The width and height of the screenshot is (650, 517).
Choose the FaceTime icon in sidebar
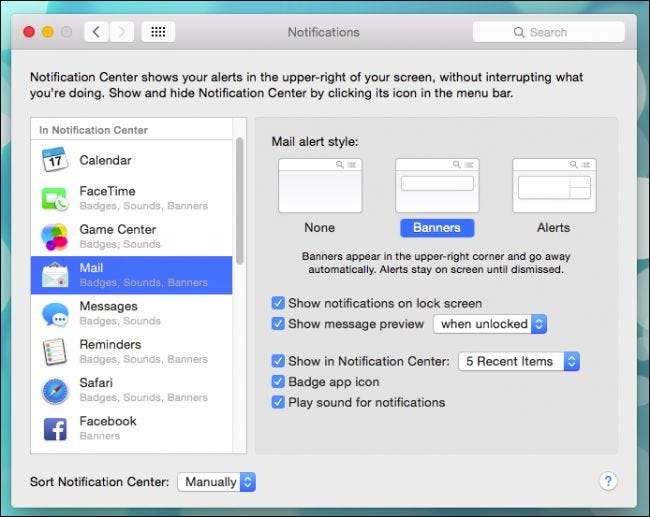[54, 198]
